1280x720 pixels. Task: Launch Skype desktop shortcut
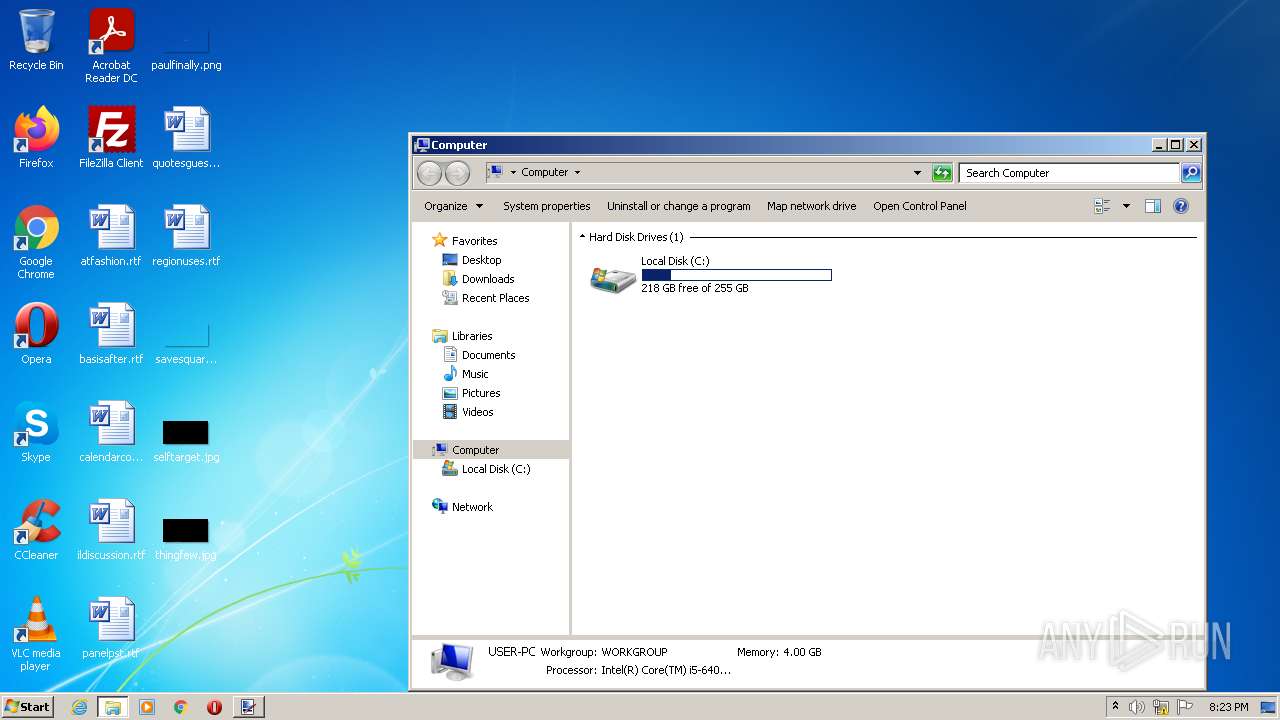pyautogui.click(x=36, y=432)
